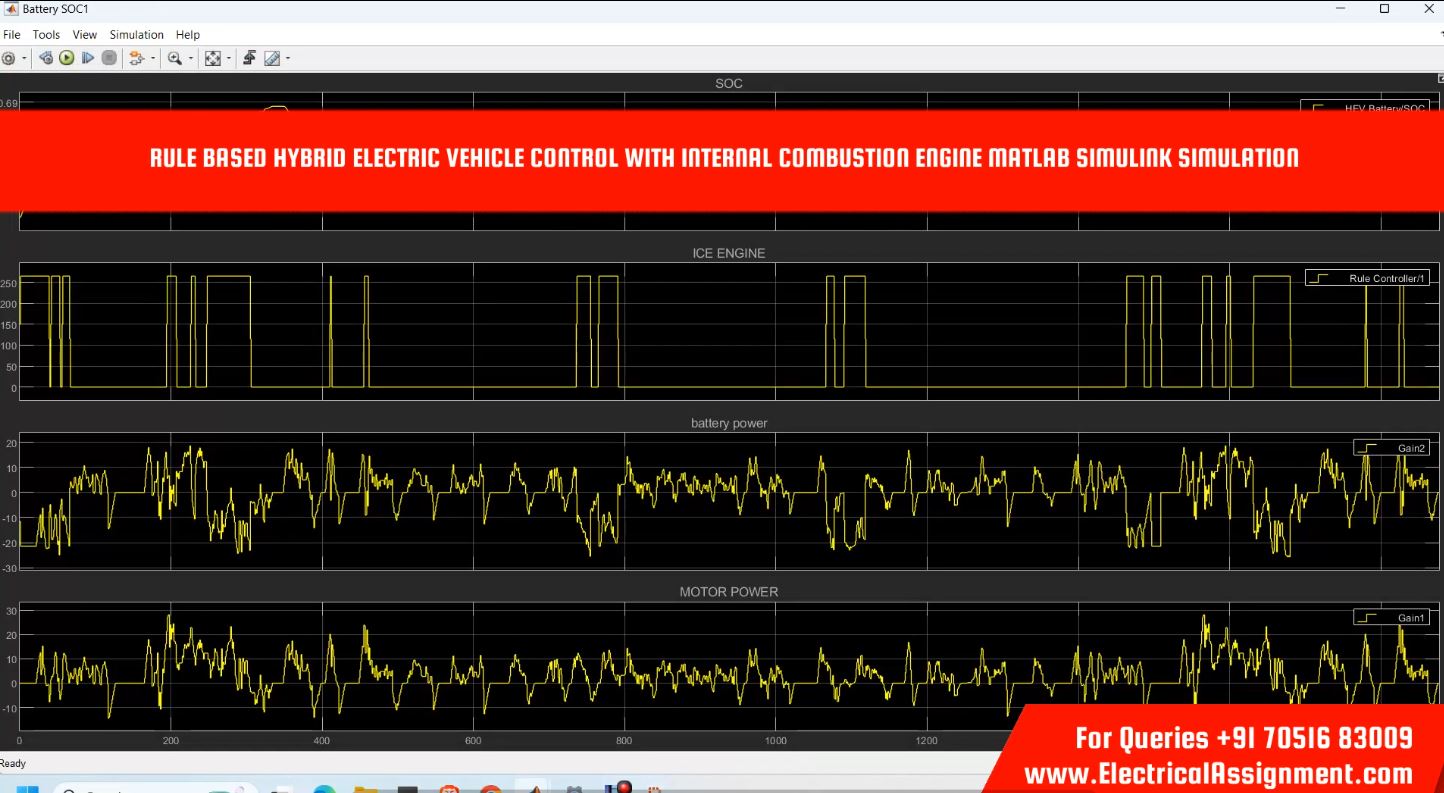Click the Step Forward icon

[88, 58]
